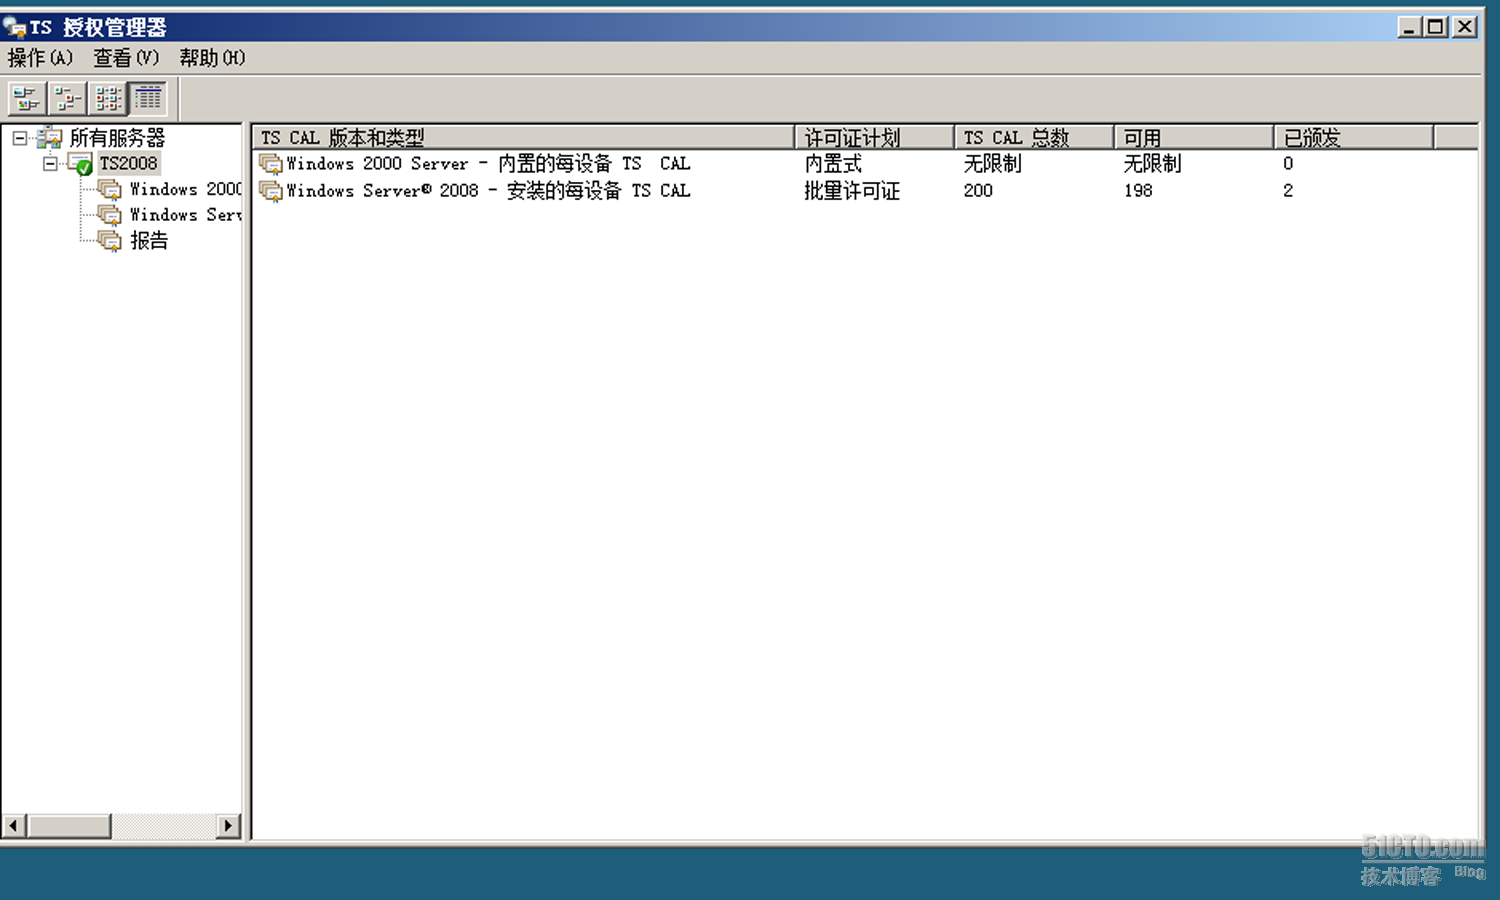This screenshot has height=900, width=1500.
Task: Close the TS 授权管理器 window
Action: [x=1465, y=27]
